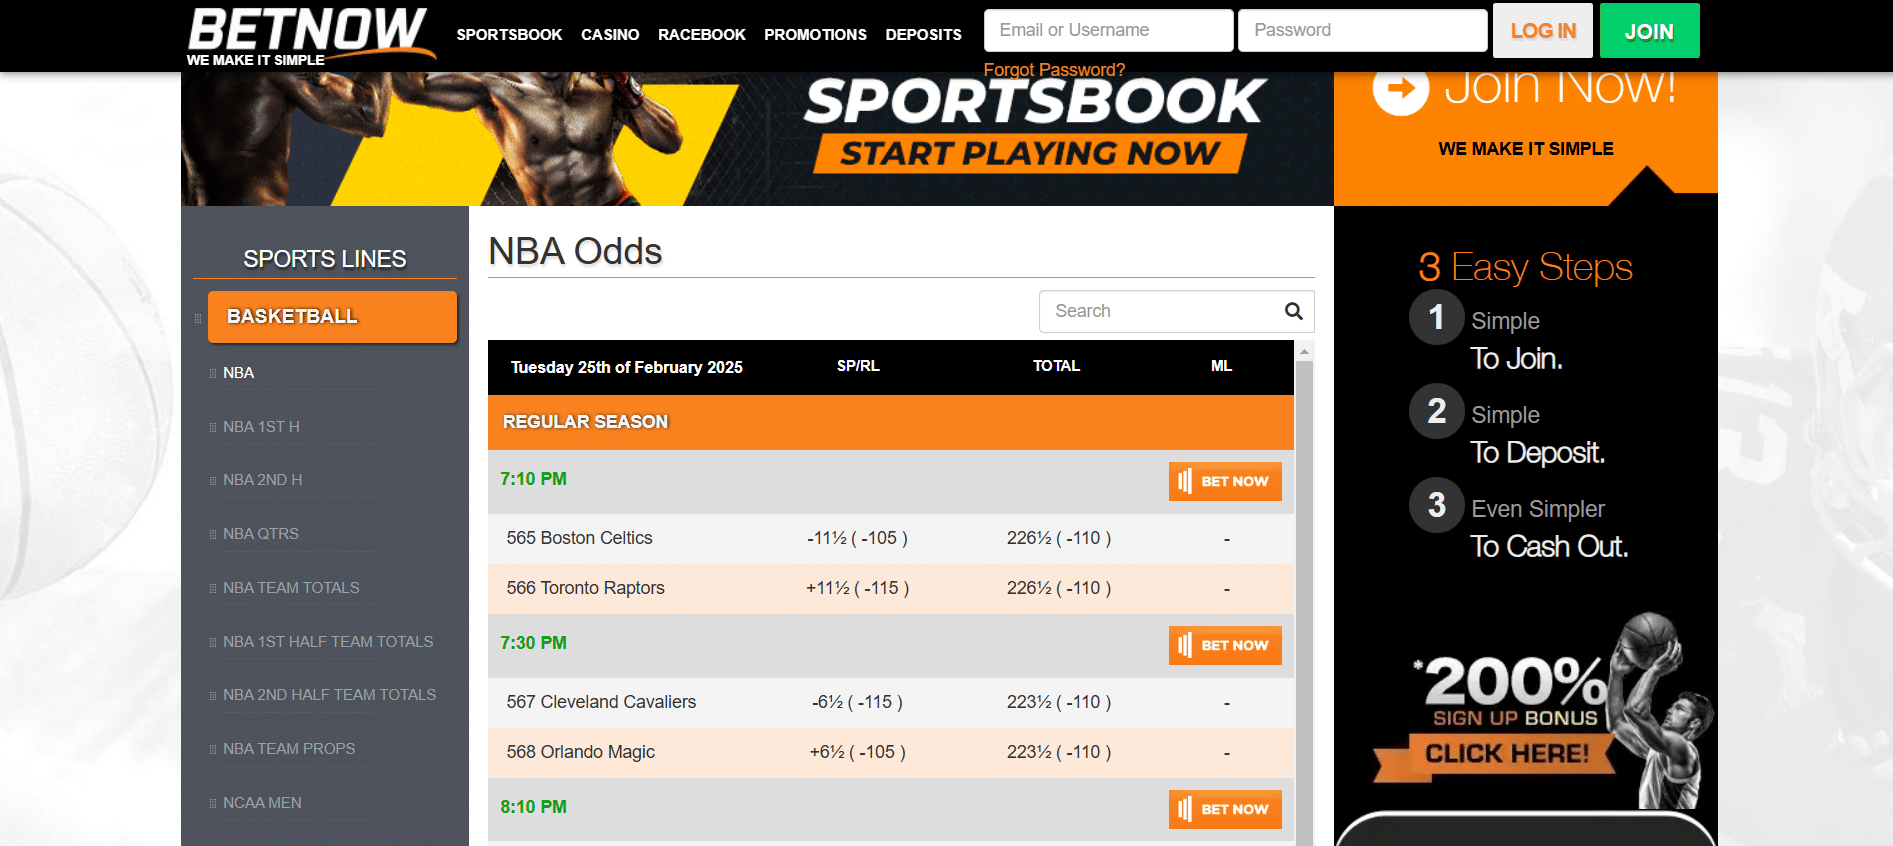The height and width of the screenshot is (846, 1893).
Task: Click the Cleveland Cavaliers total 223½ (-110)
Action: coord(1059,702)
